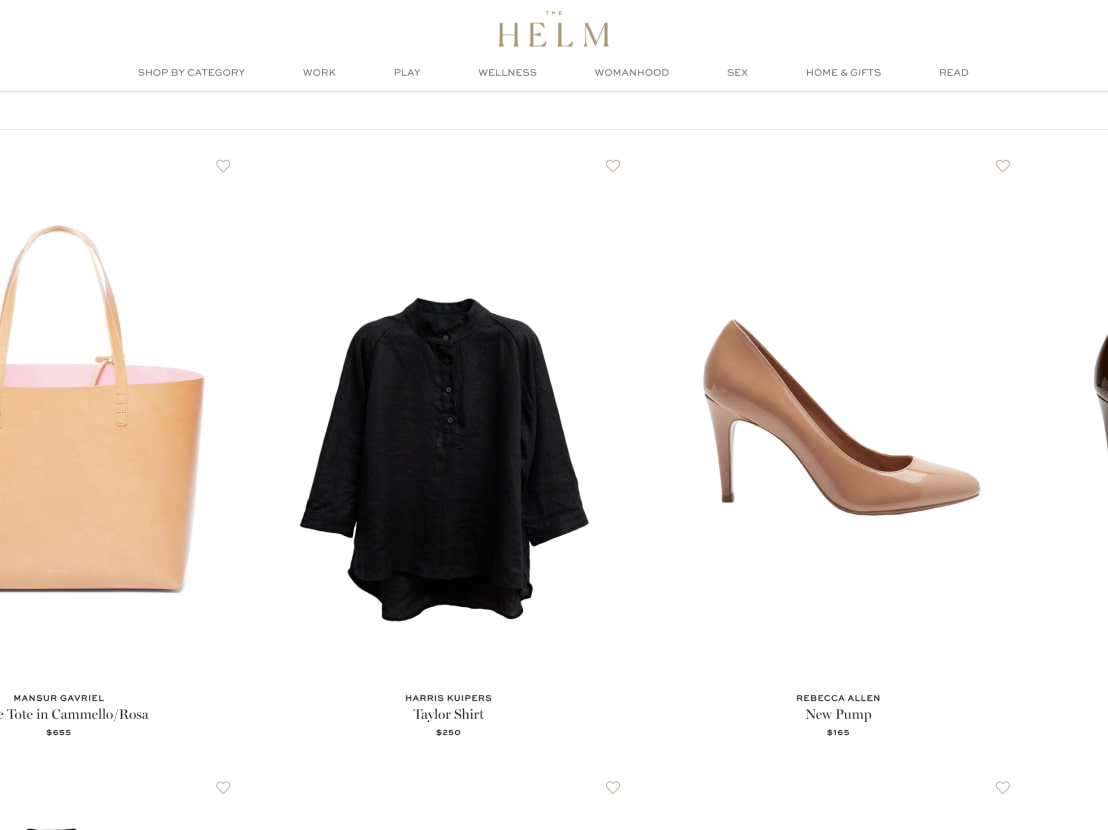Screen dimensions: 1108x830
Task: Click bottom-right product's heart icon
Action: coord(1002,788)
